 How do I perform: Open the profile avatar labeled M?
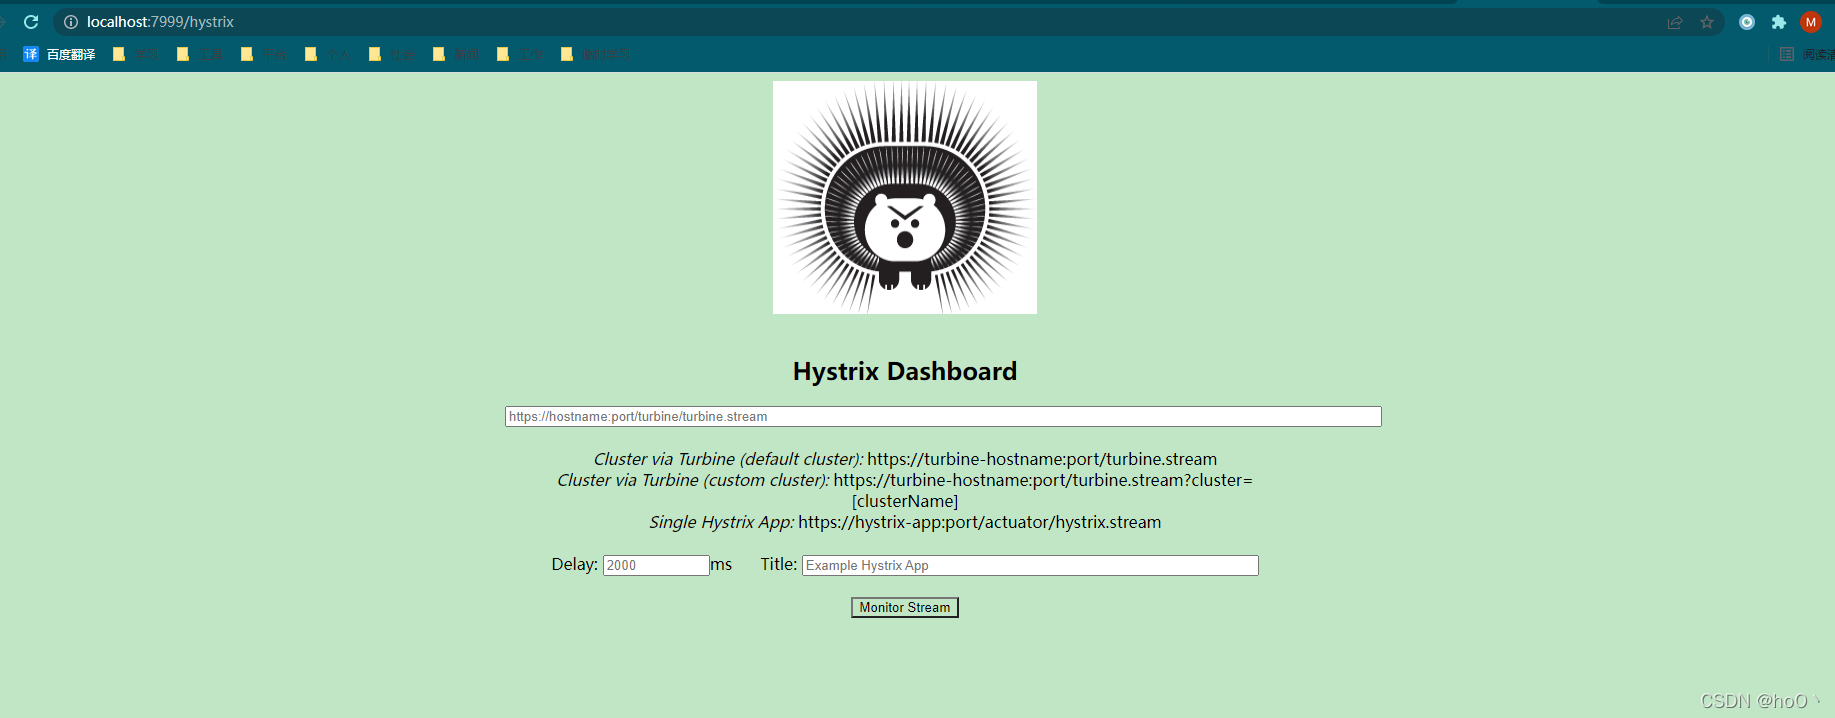(1811, 22)
